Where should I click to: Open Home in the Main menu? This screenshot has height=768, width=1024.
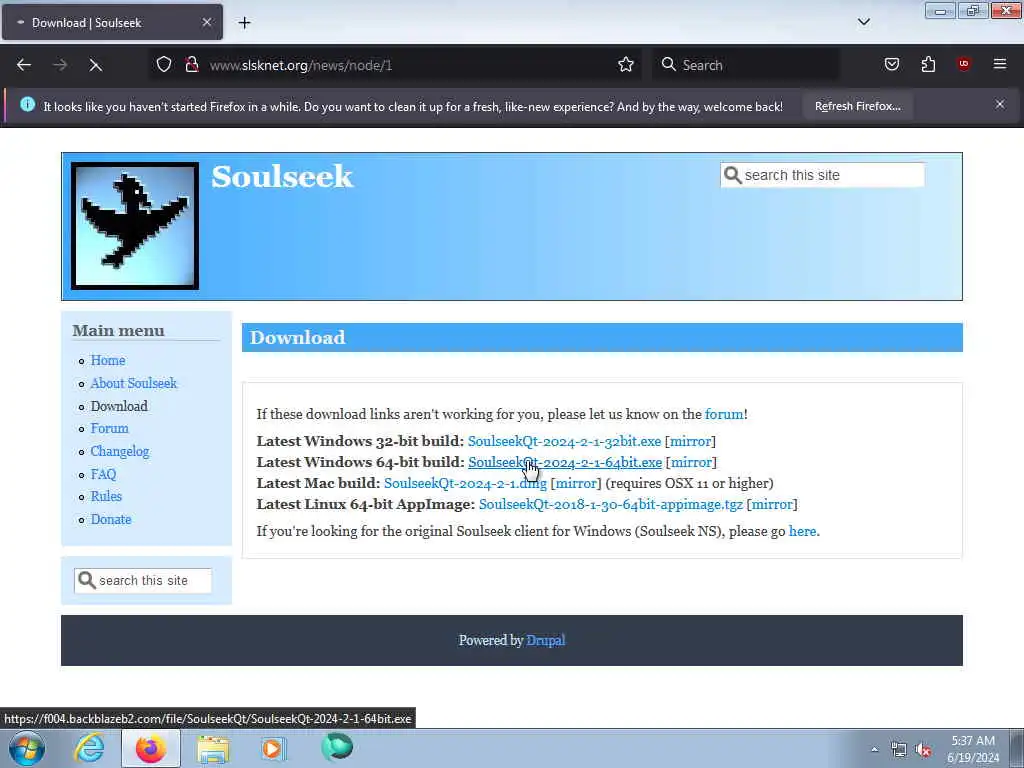tap(108, 360)
